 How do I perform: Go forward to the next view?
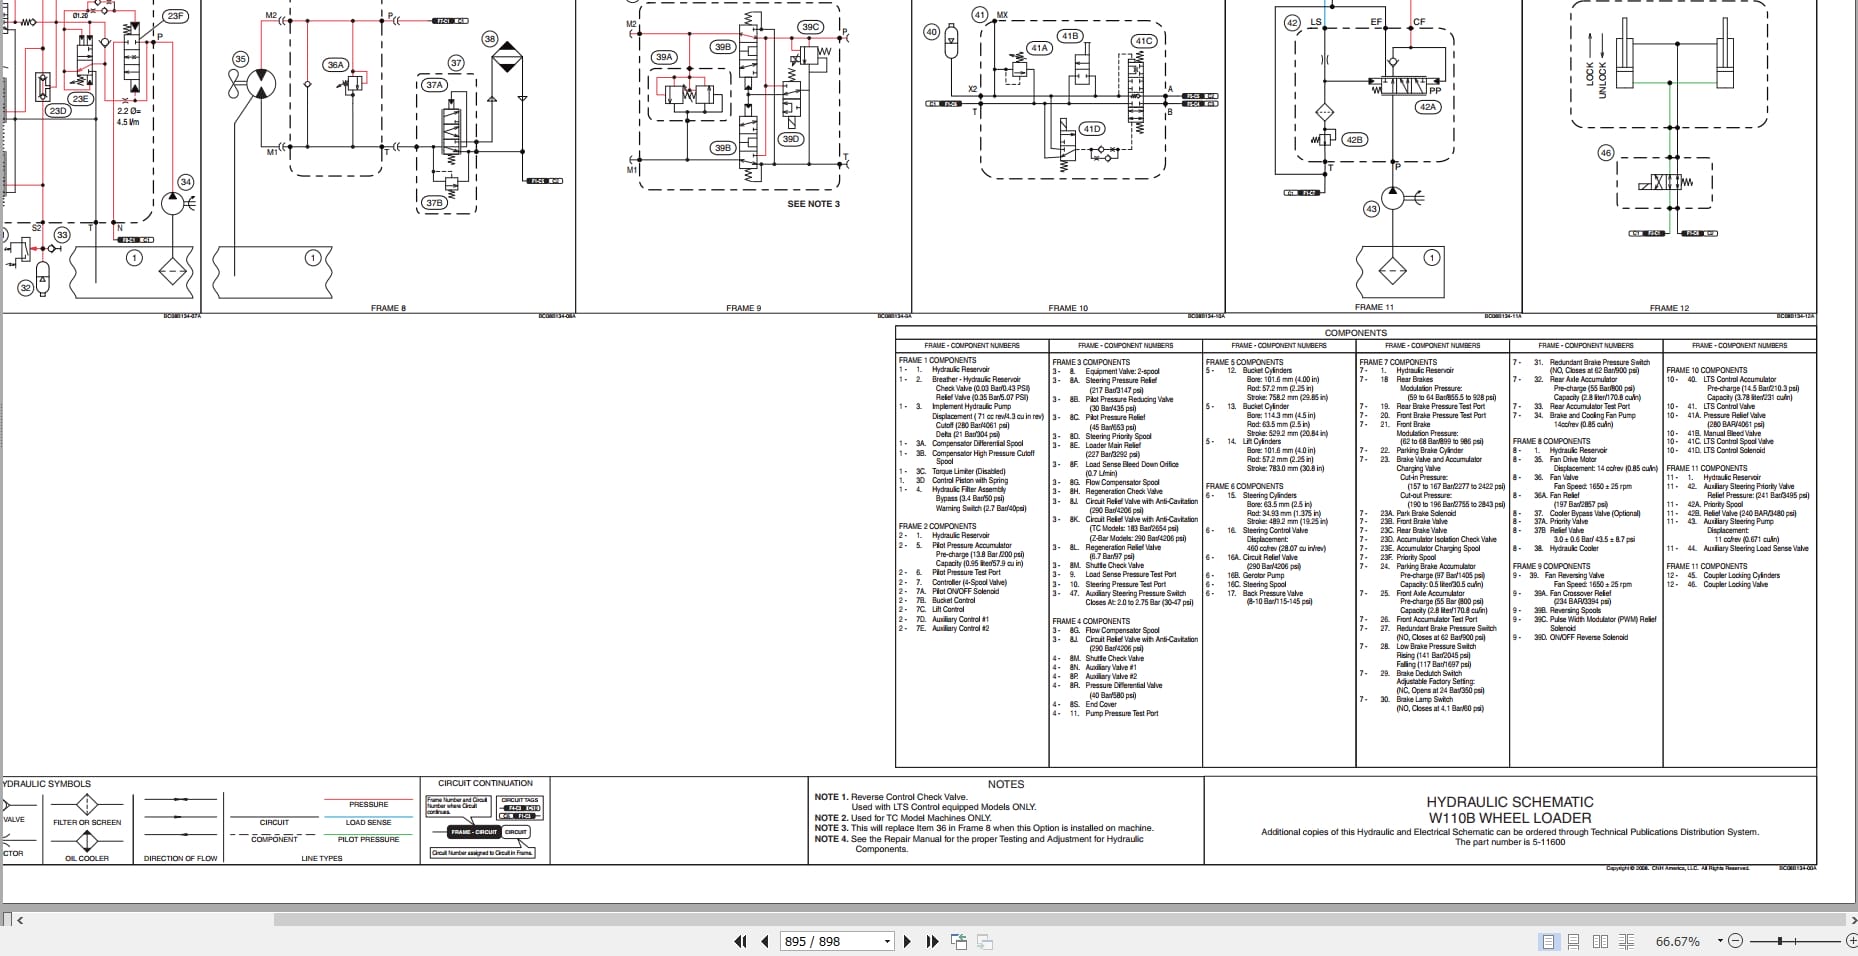coord(984,941)
